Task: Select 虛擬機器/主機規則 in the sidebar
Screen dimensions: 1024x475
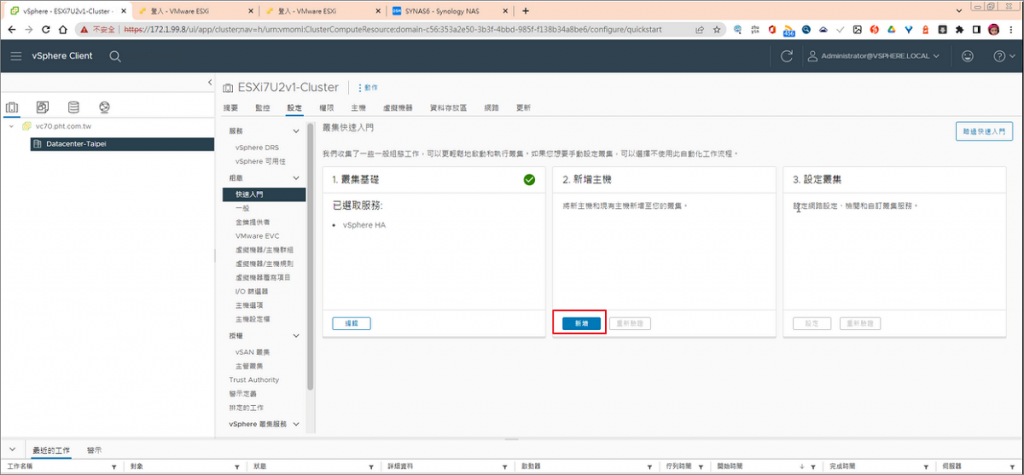Action: (264, 264)
